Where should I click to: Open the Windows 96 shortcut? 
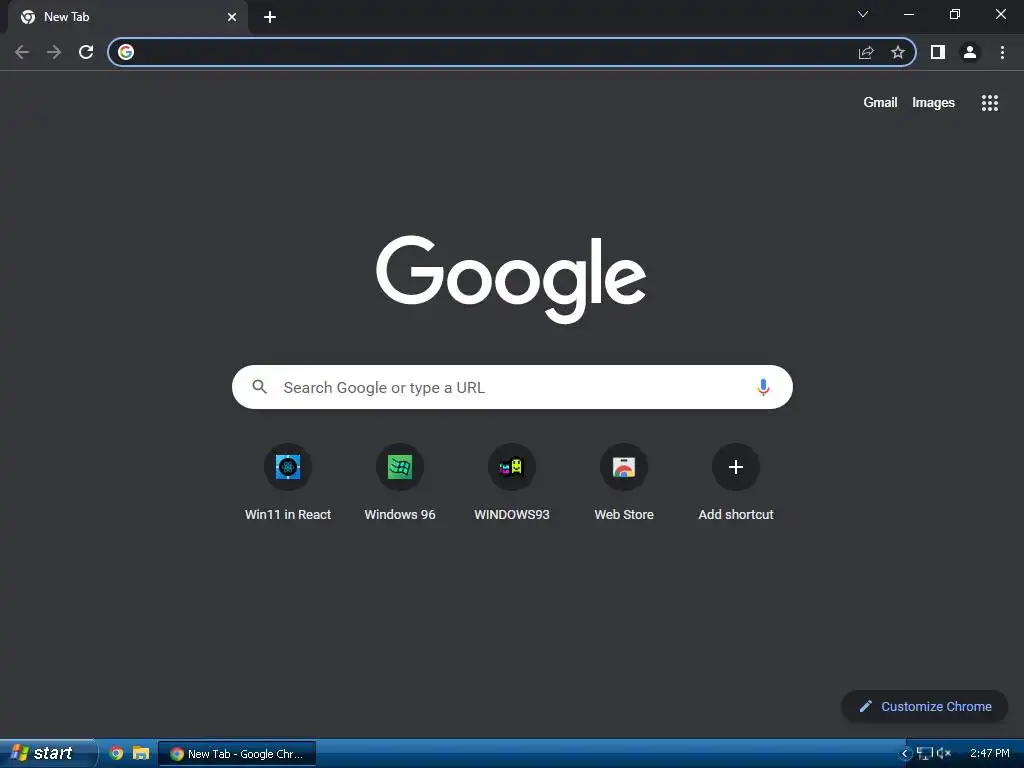(400, 483)
